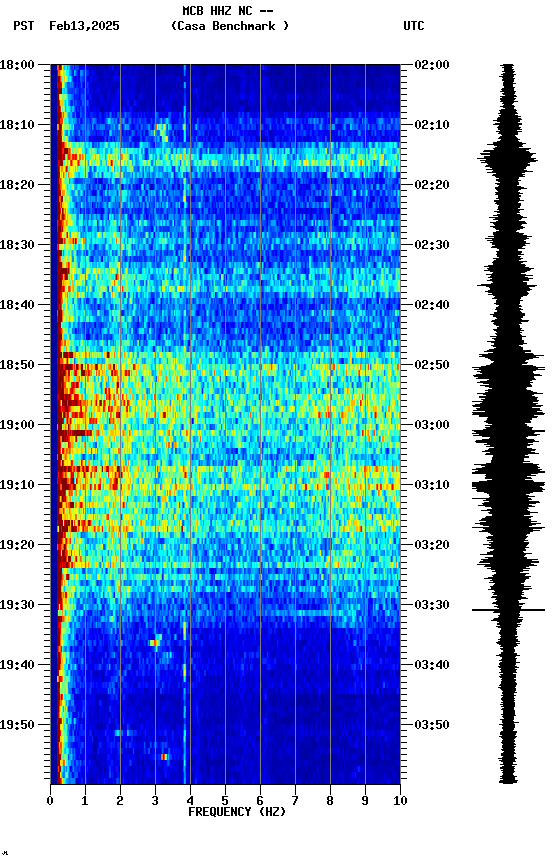The width and height of the screenshot is (552, 864).
Task: Click the date 'Feb13,2025'
Action: tap(84, 26)
